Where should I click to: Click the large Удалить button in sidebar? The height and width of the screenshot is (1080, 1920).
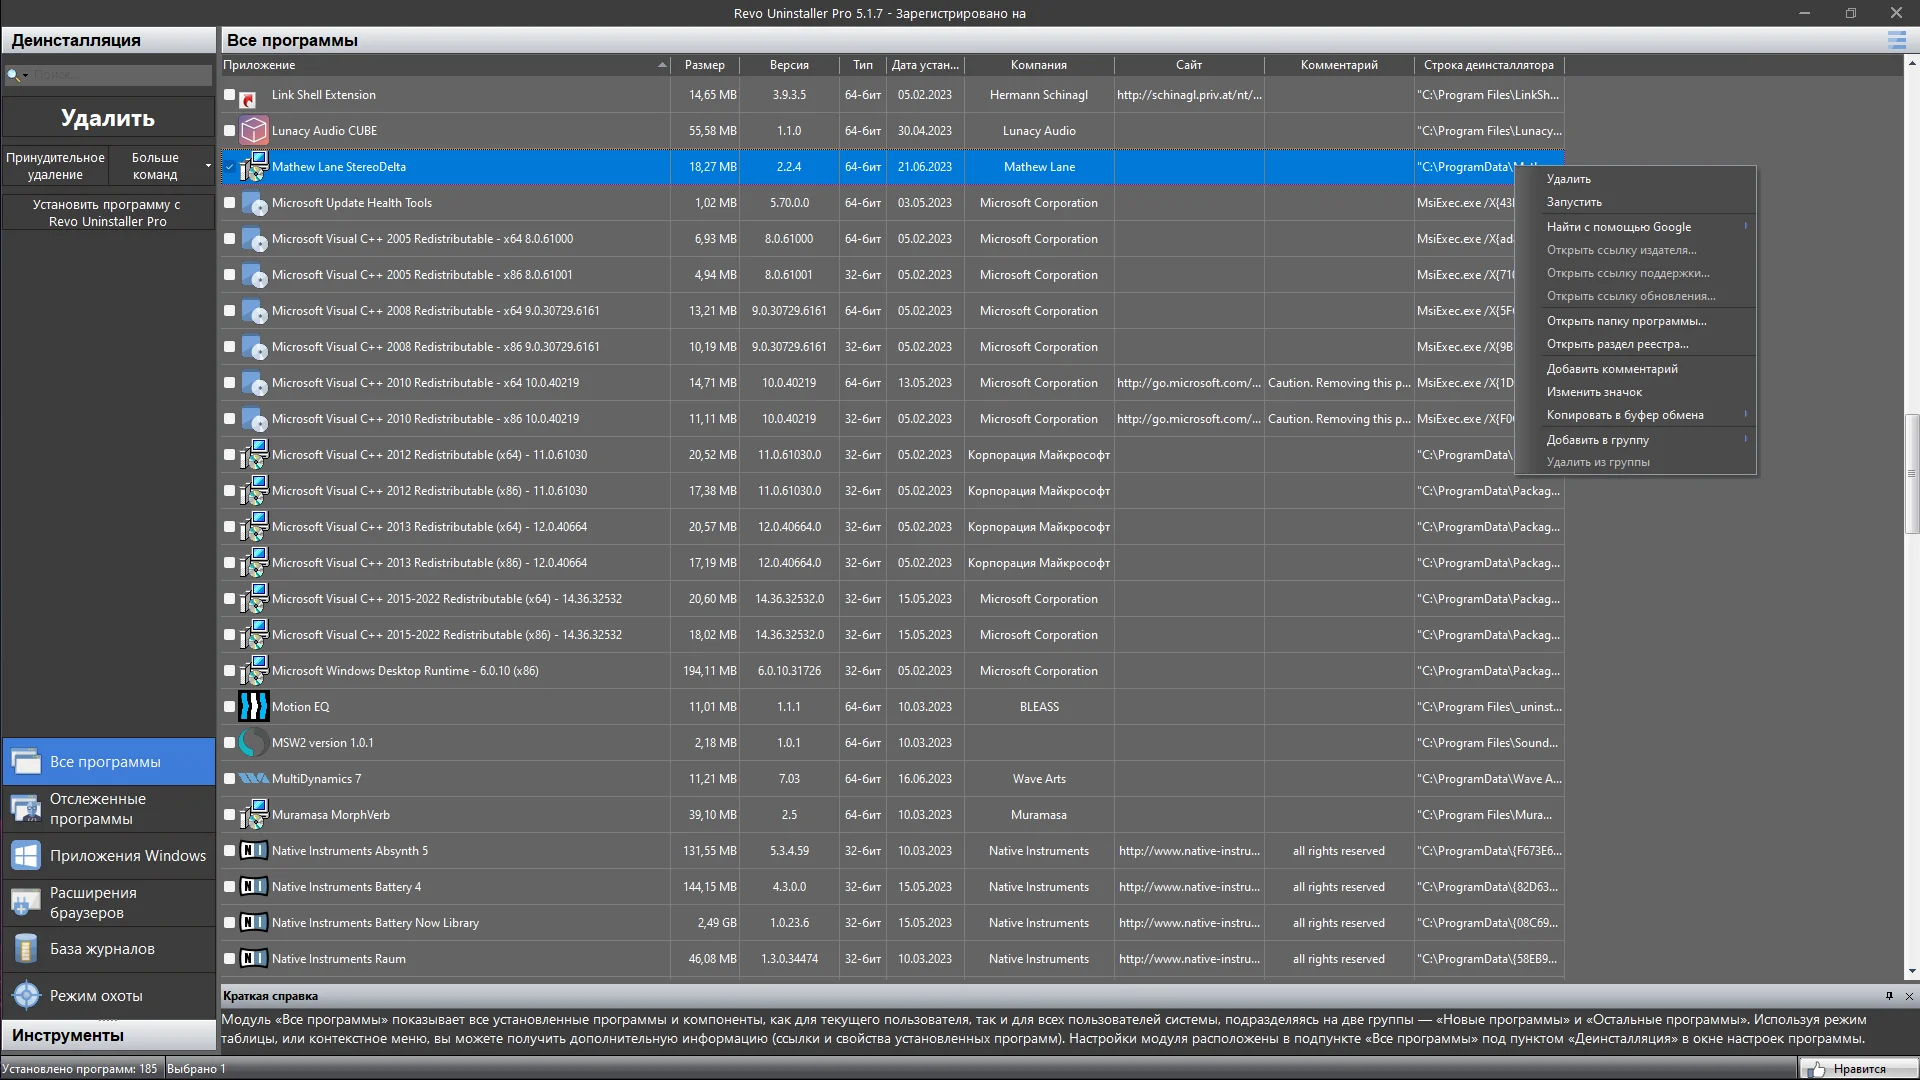(108, 118)
